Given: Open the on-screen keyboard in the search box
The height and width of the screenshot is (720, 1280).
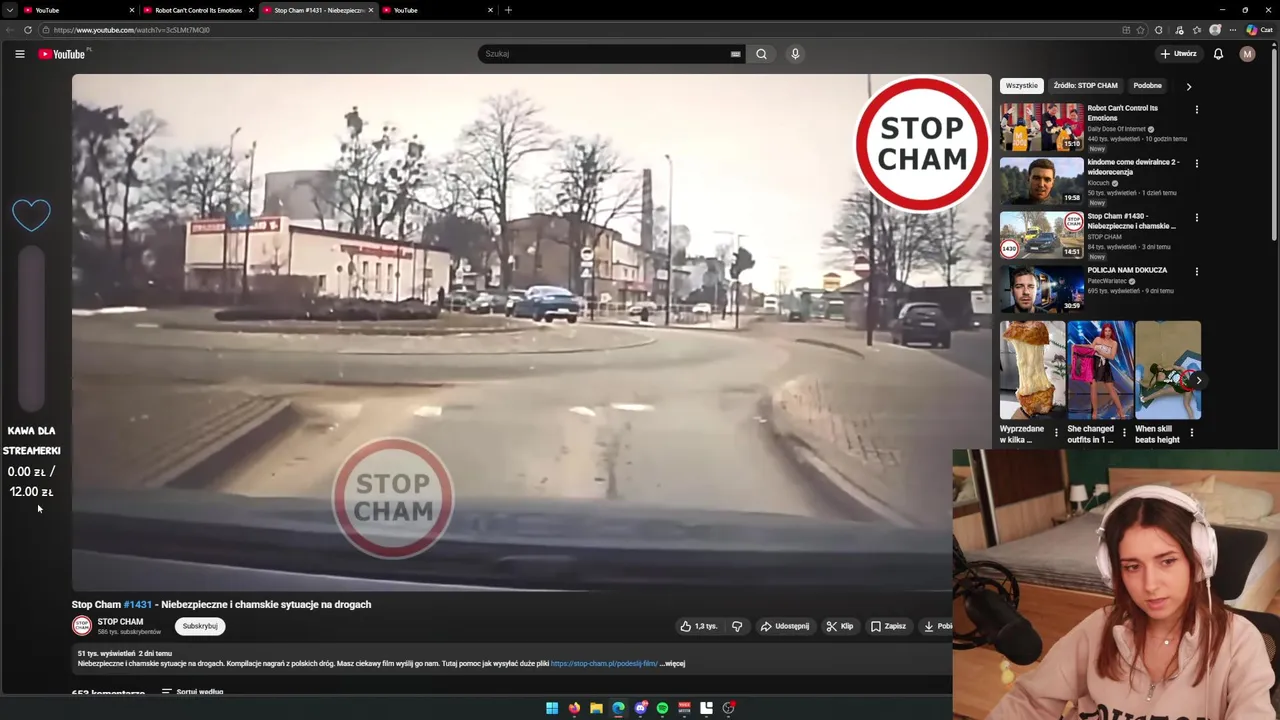Looking at the screenshot, I should tap(735, 54).
